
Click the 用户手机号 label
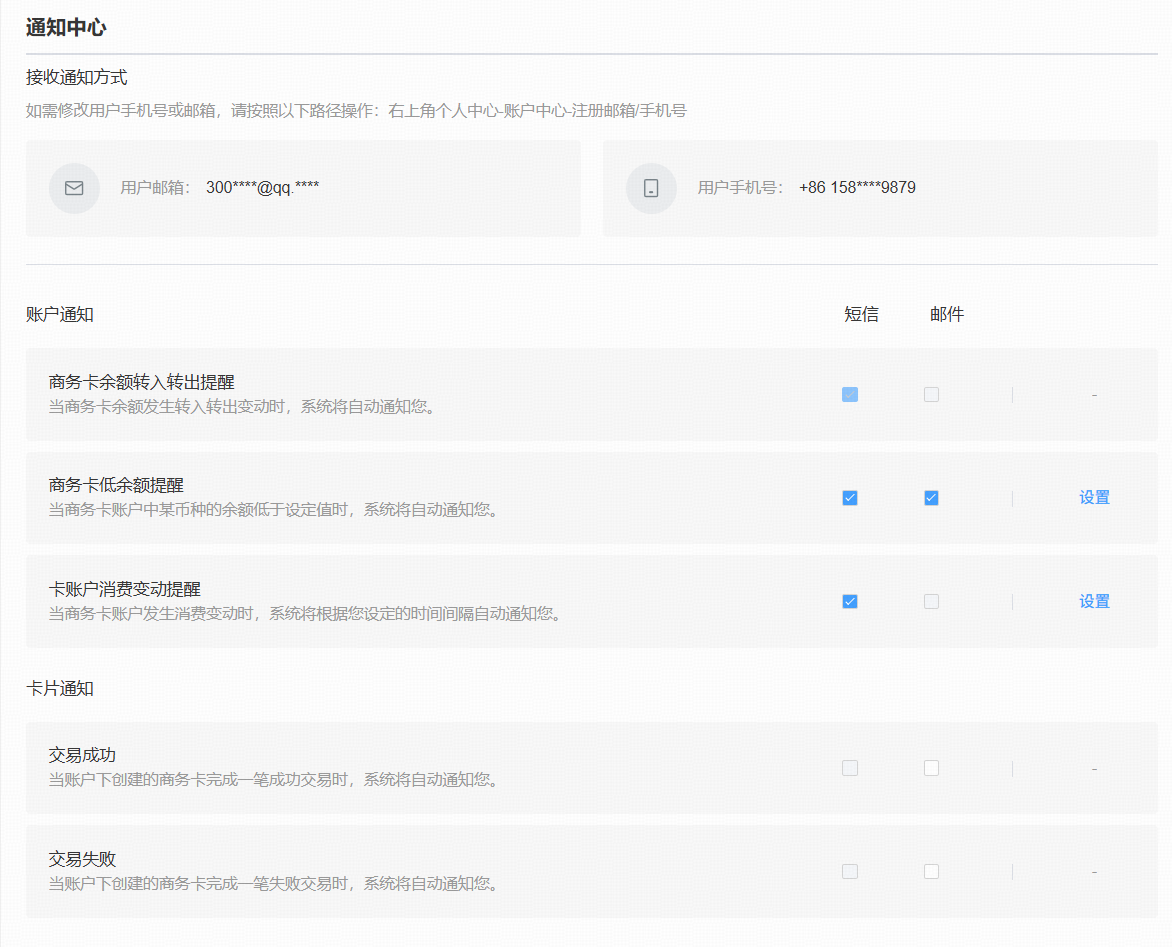(741, 188)
